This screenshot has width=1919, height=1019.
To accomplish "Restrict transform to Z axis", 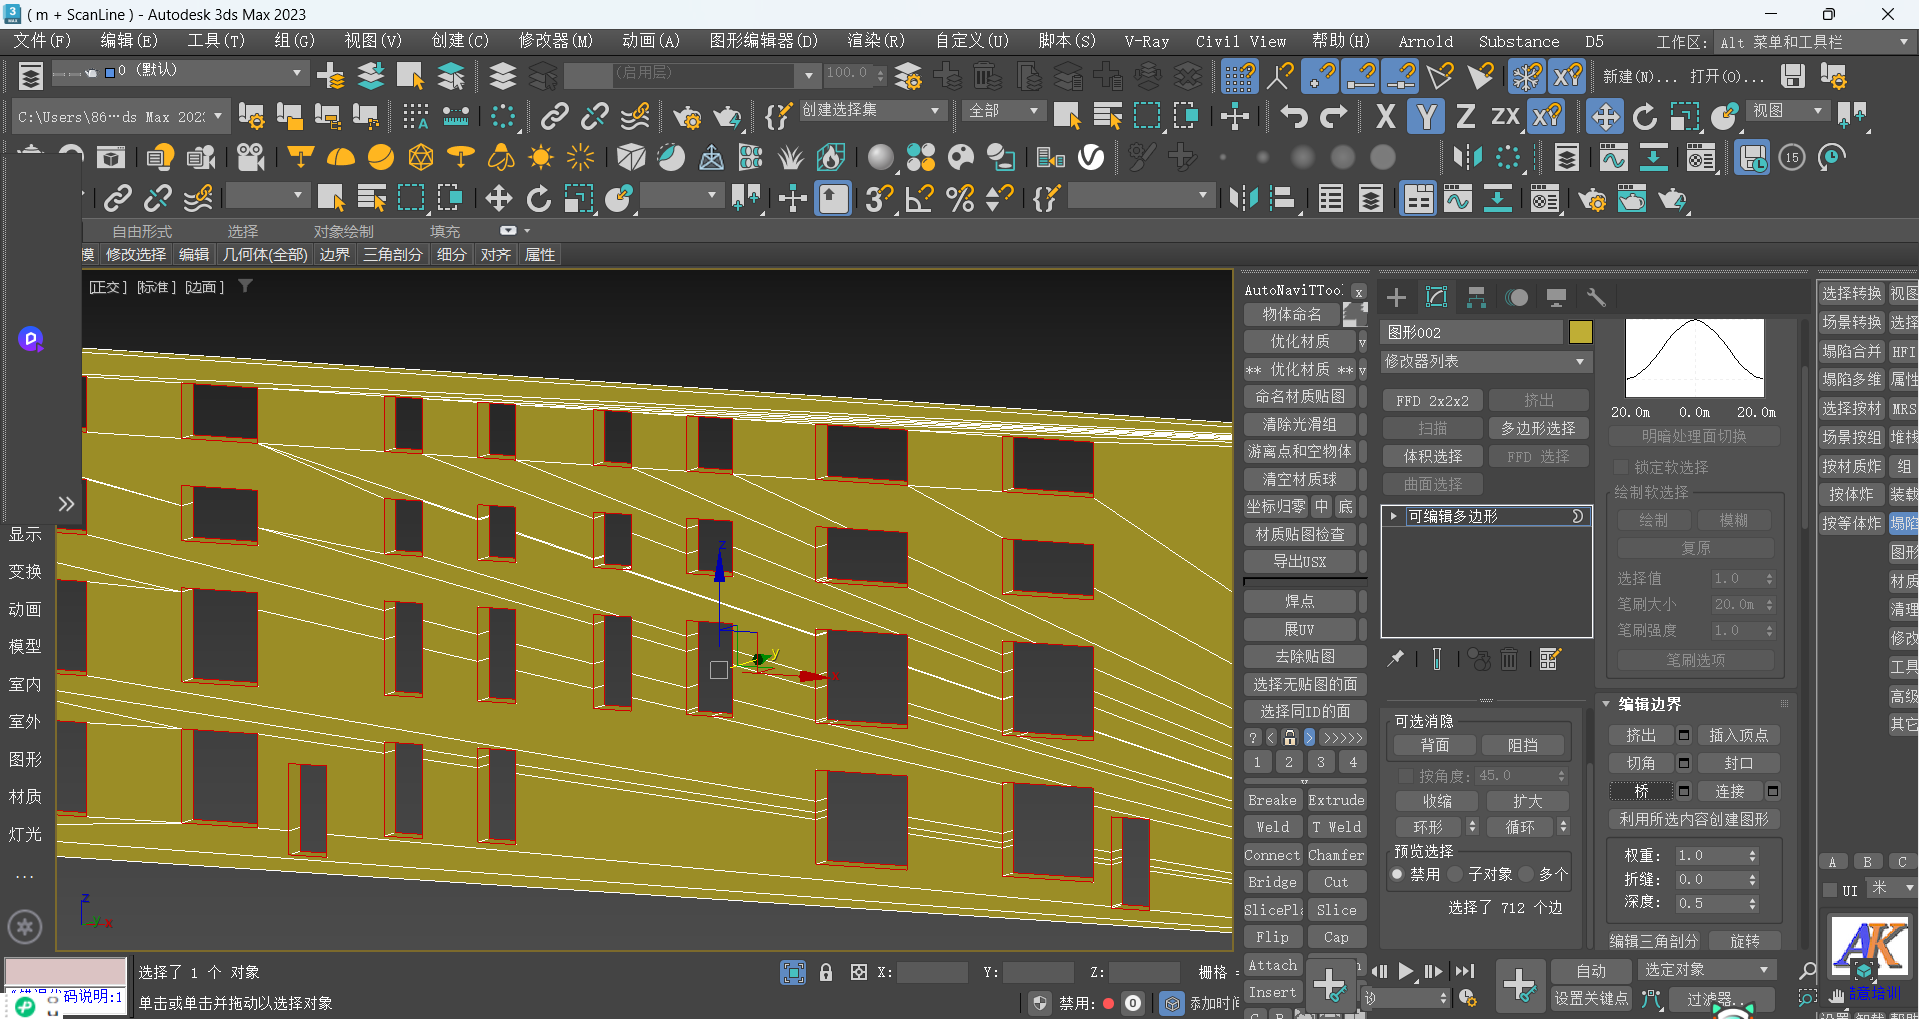I will 1465,117.
